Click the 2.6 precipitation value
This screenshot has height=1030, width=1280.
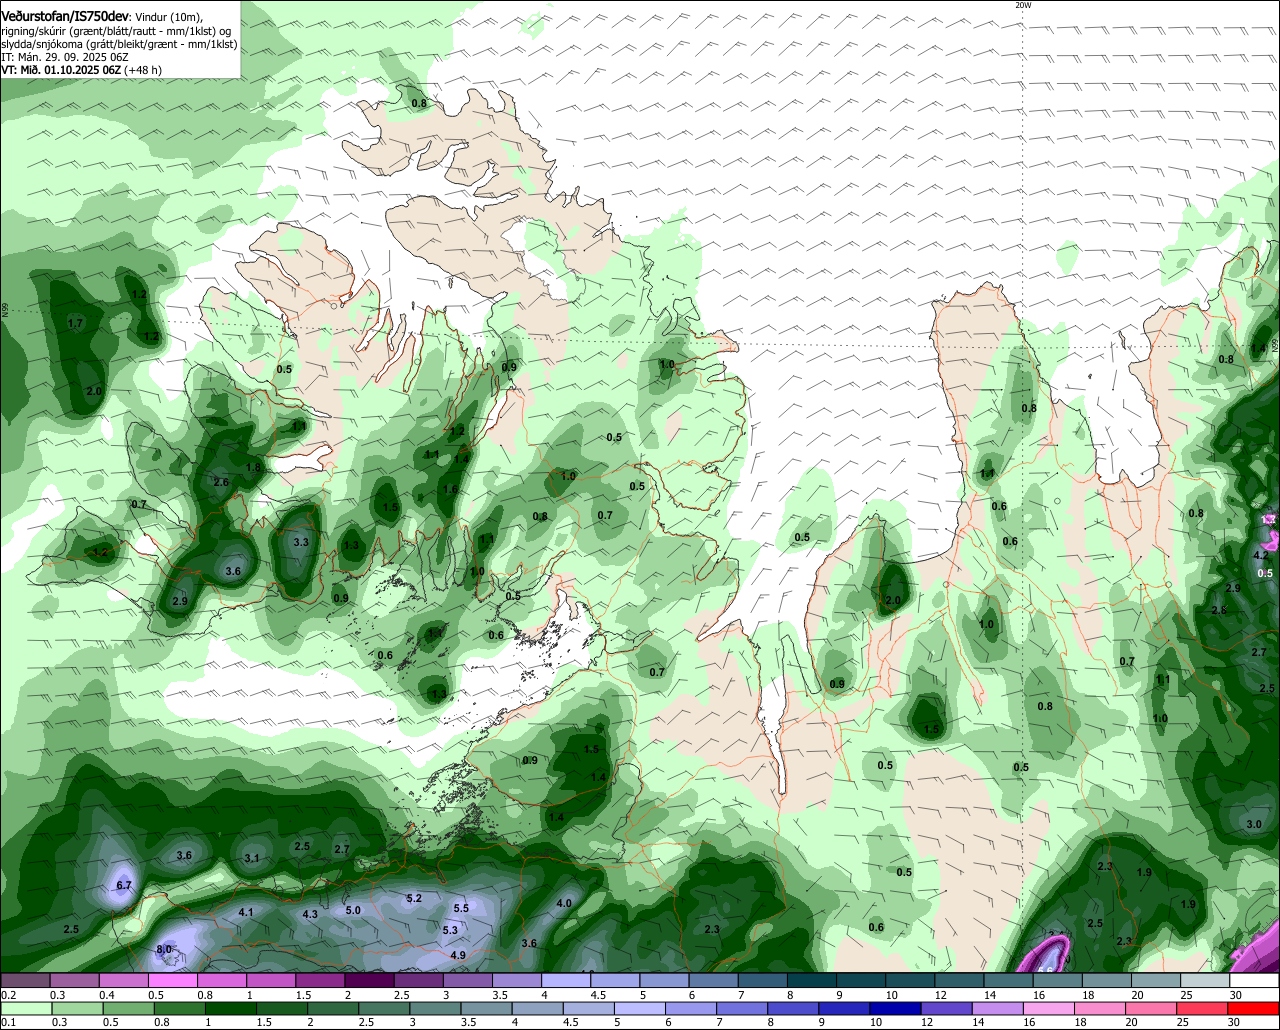coord(222,482)
